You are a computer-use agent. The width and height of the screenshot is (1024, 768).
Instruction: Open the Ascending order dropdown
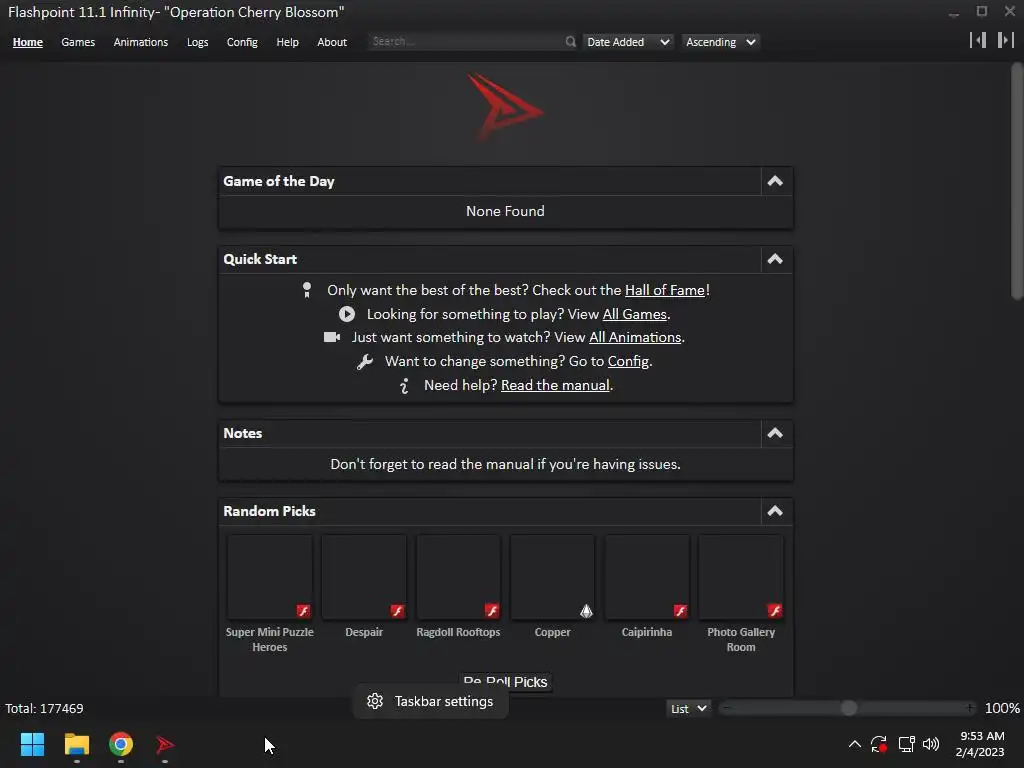point(720,42)
